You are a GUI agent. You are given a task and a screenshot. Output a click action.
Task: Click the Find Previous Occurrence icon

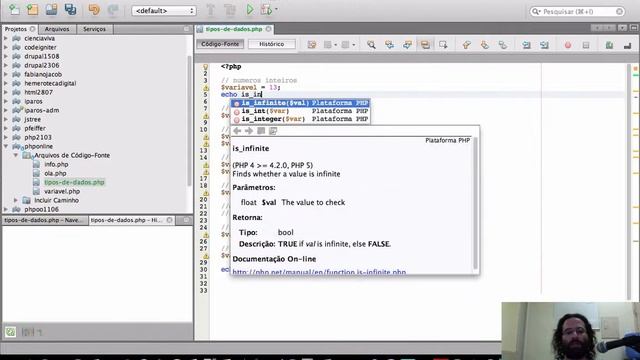tap(389, 44)
